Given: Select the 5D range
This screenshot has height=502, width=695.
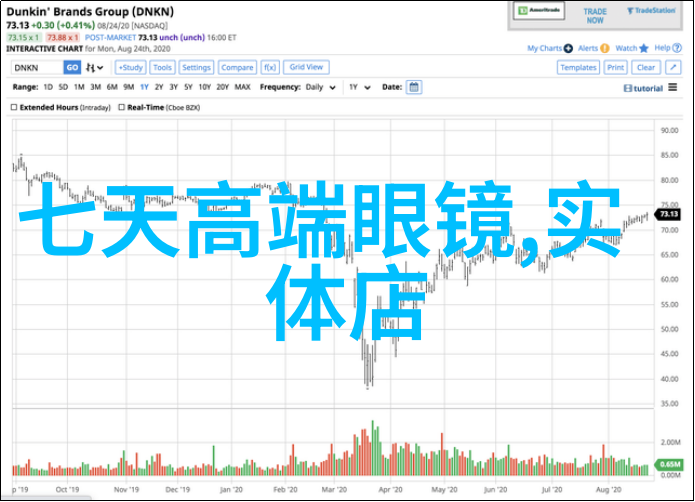Looking at the screenshot, I should pyautogui.click(x=63, y=87).
